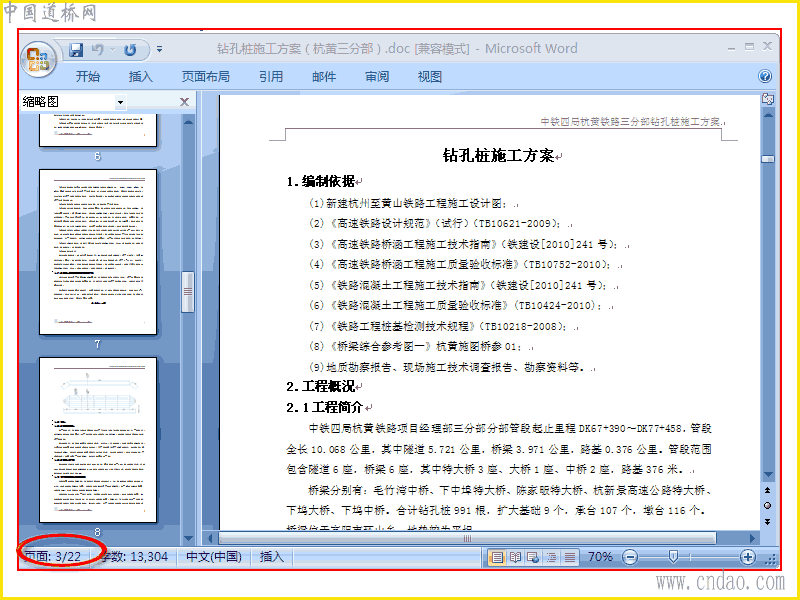Click the window resize grip icon
This screenshot has height=600, width=800.
coord(770,560)
